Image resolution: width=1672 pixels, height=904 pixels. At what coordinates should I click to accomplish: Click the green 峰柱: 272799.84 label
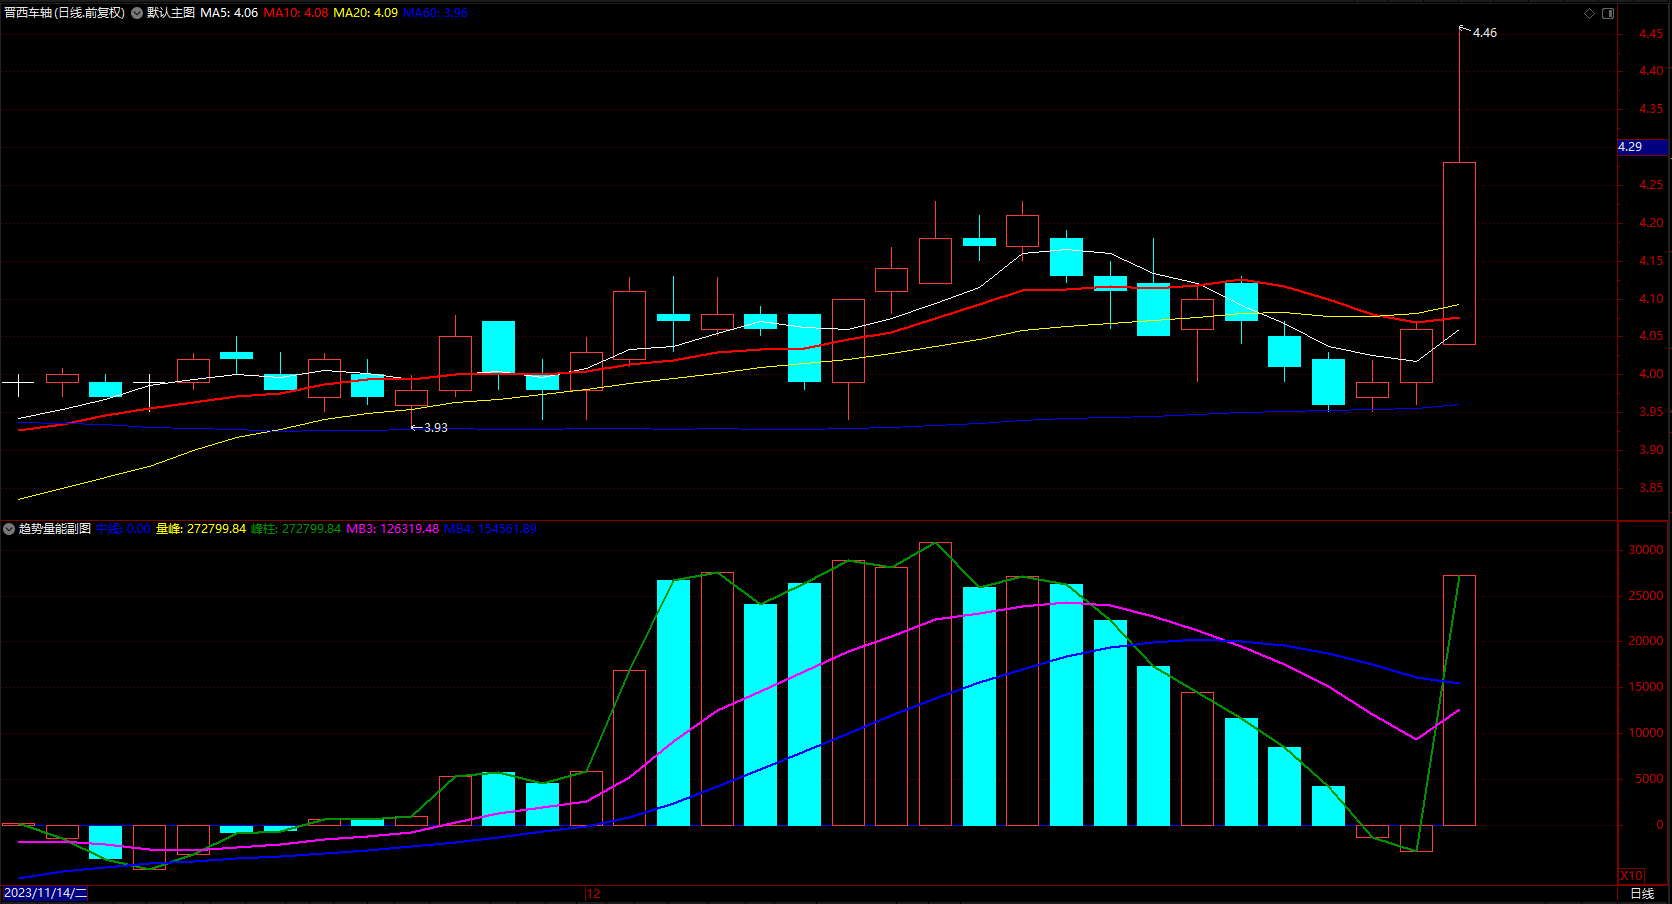click(296, 529)
